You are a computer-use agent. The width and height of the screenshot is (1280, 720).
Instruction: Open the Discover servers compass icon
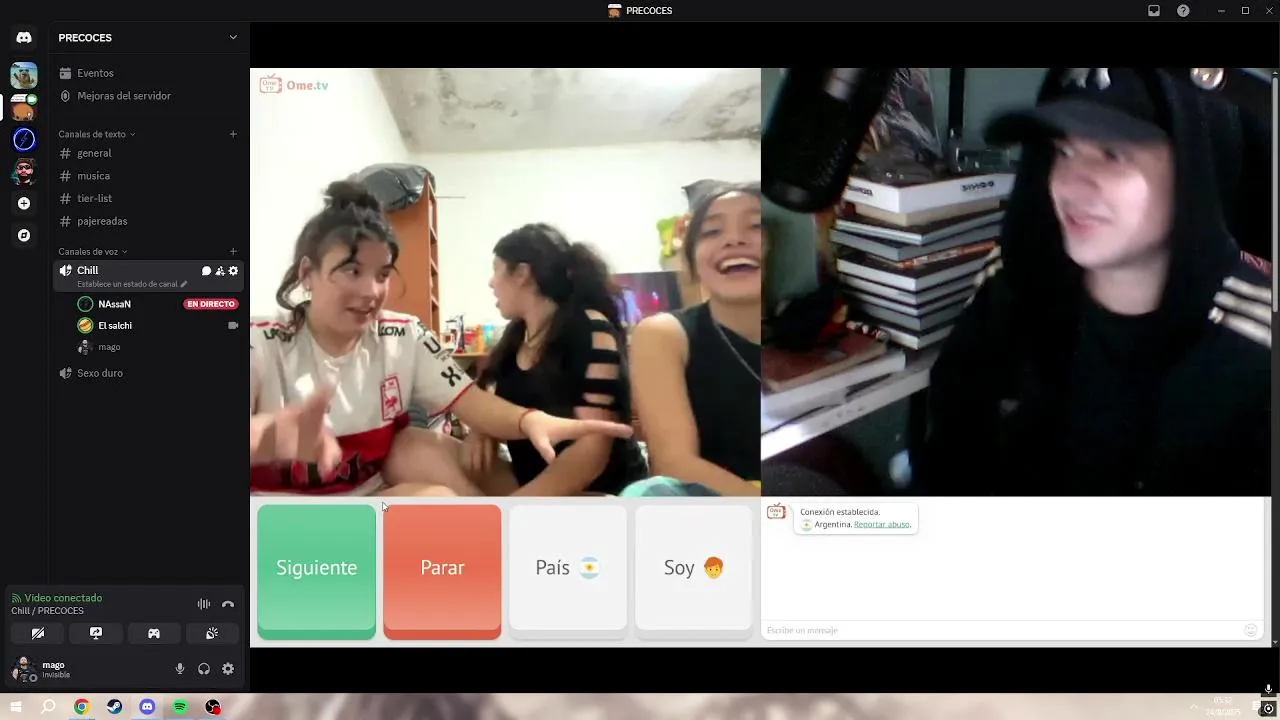coord(24,236)
